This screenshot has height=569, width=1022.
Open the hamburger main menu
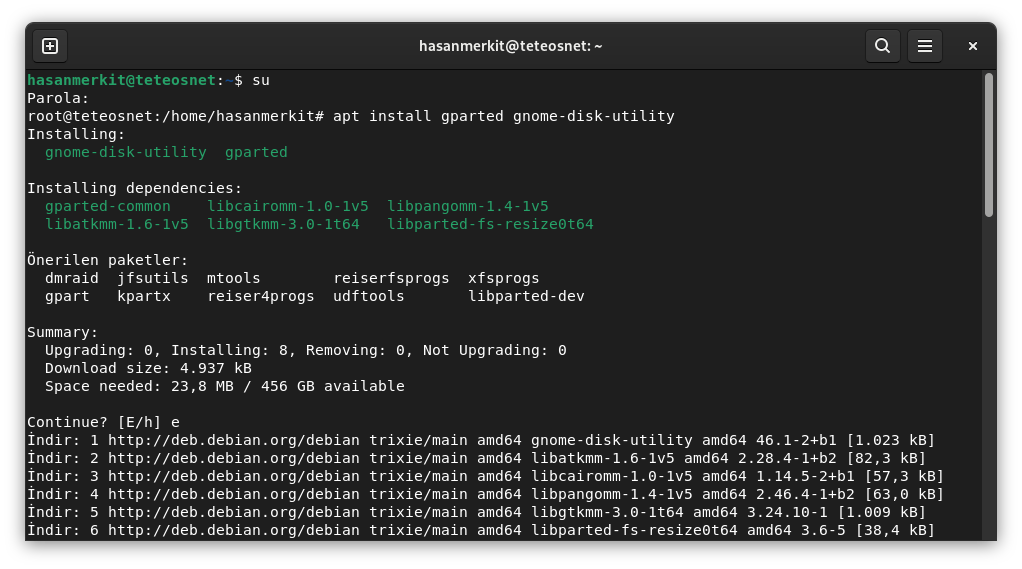pos(925,46)
